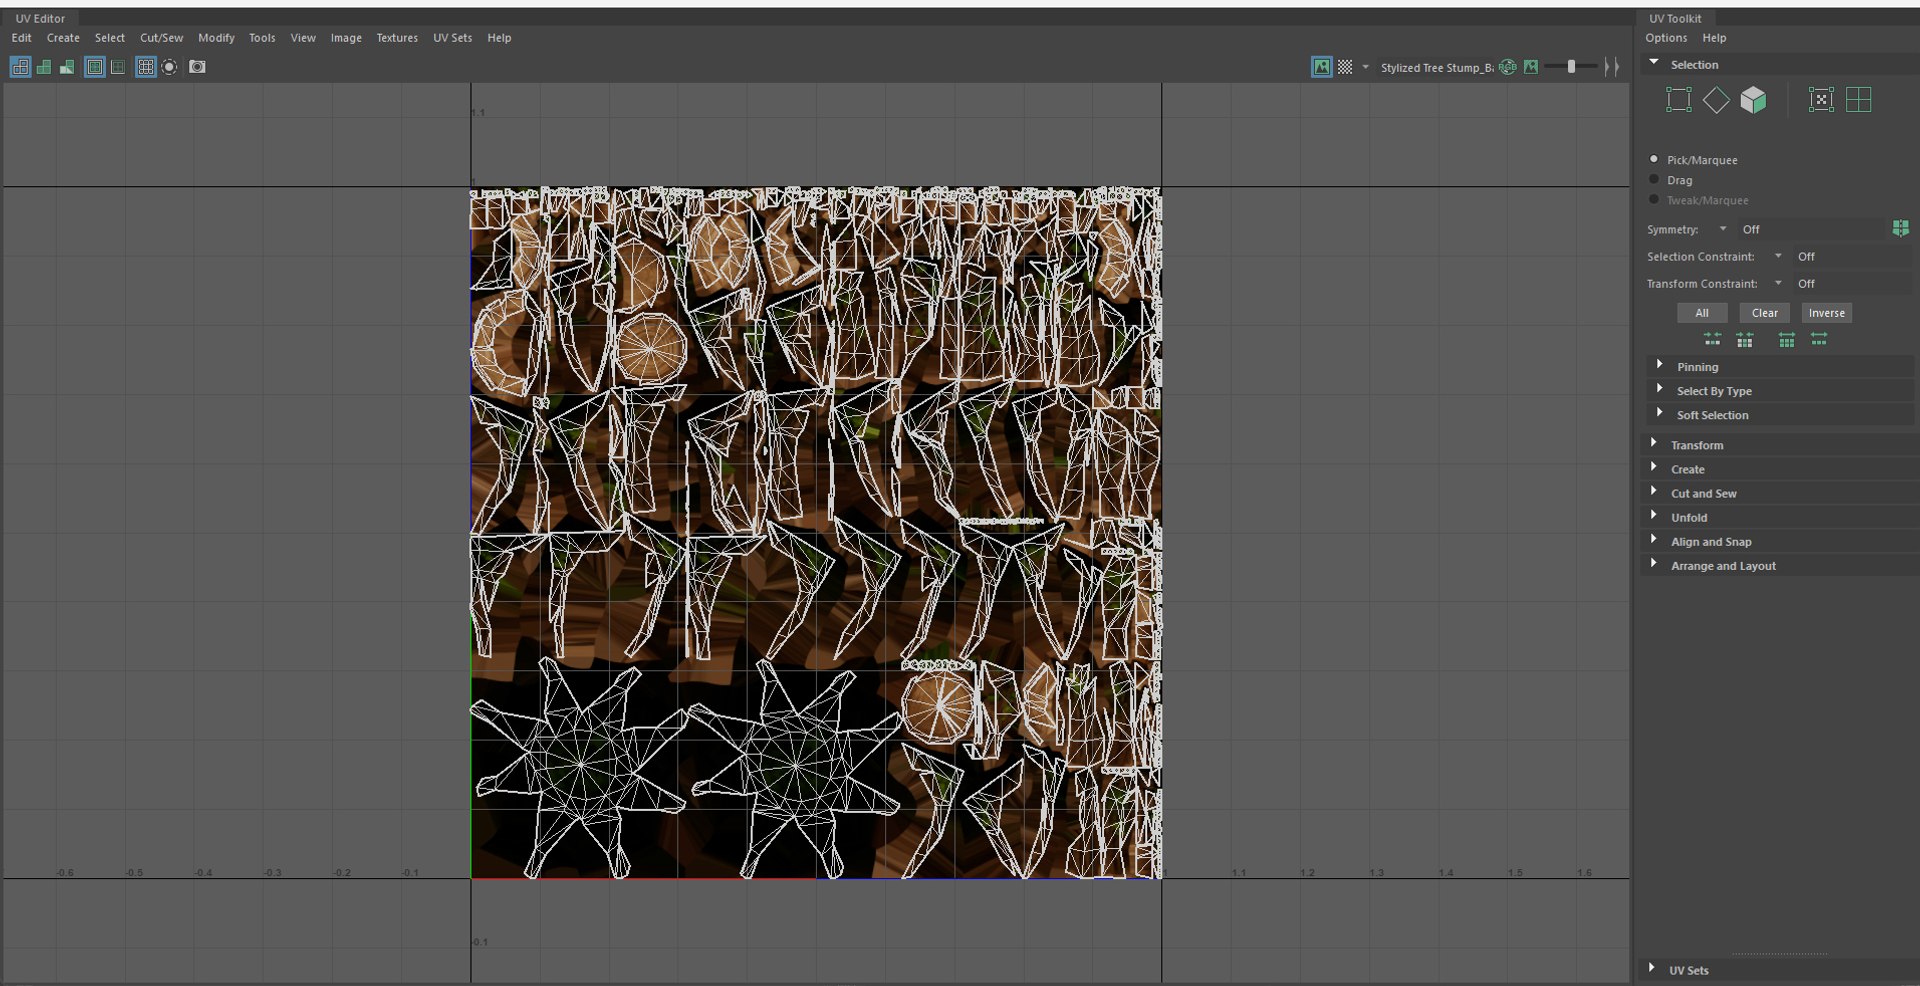This screenshot has height=986, width=1920.
Task: Click the Stylized Tree Stump texture name field
Action: pos(1437,68)
